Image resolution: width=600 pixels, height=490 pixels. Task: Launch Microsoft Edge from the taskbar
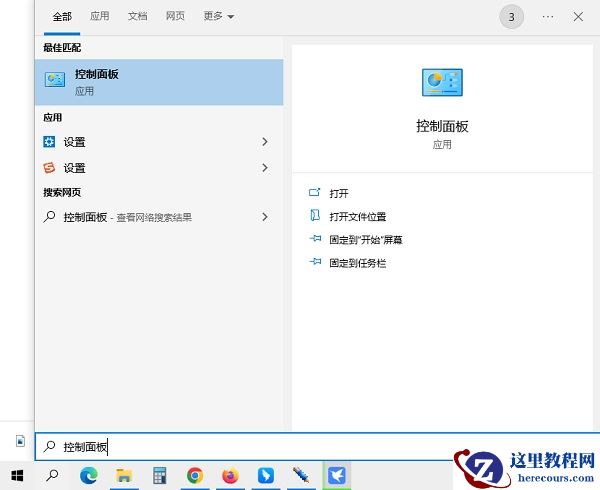[x=89, y=475]
